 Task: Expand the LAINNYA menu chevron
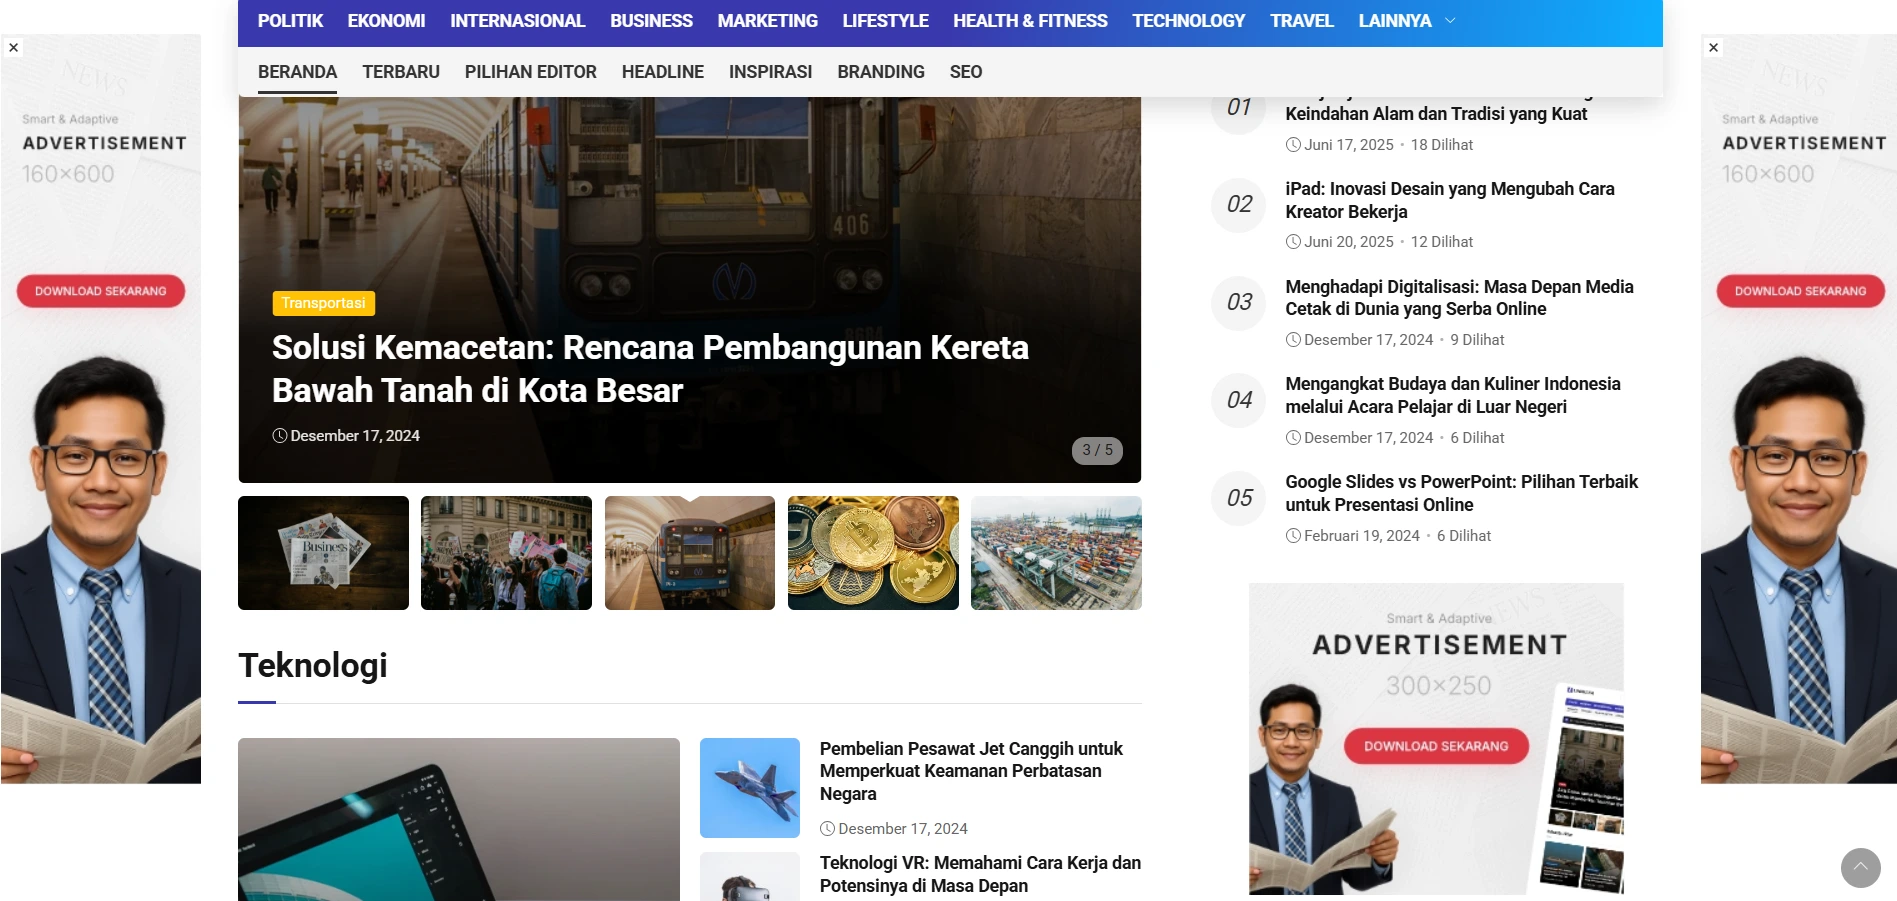(1450, 21)
